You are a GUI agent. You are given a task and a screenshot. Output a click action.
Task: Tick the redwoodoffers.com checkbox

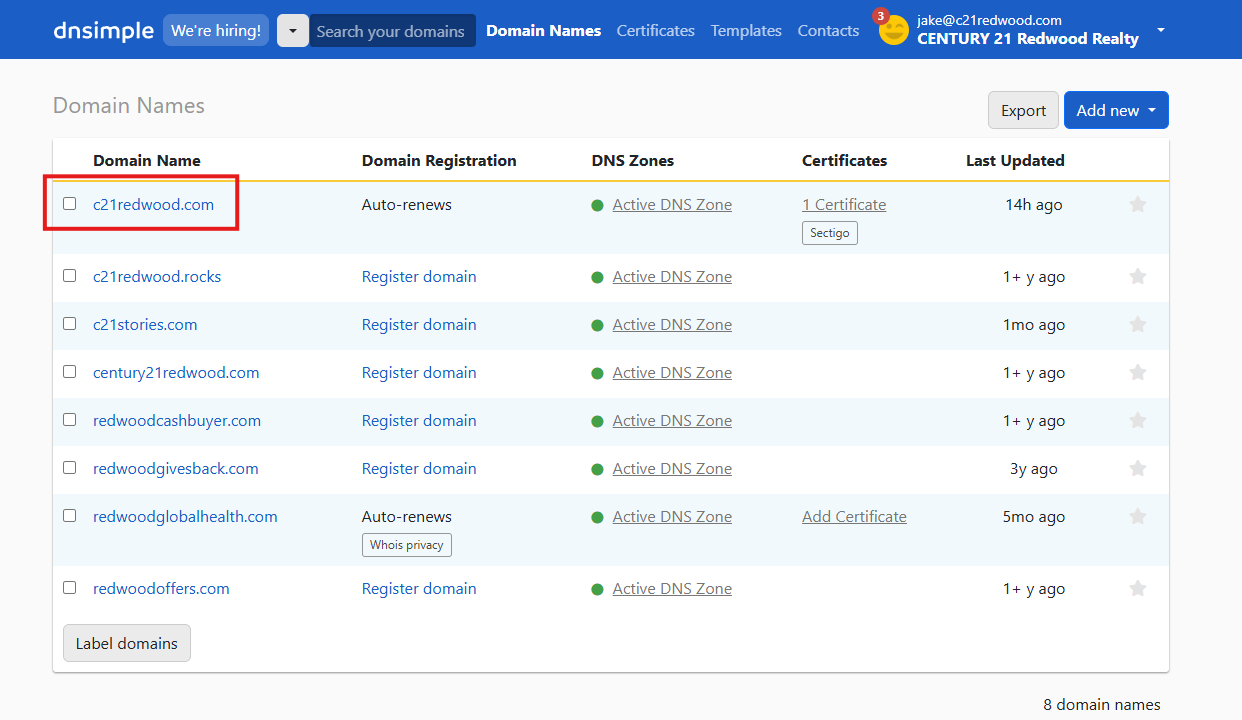click(x=70, y=588)
